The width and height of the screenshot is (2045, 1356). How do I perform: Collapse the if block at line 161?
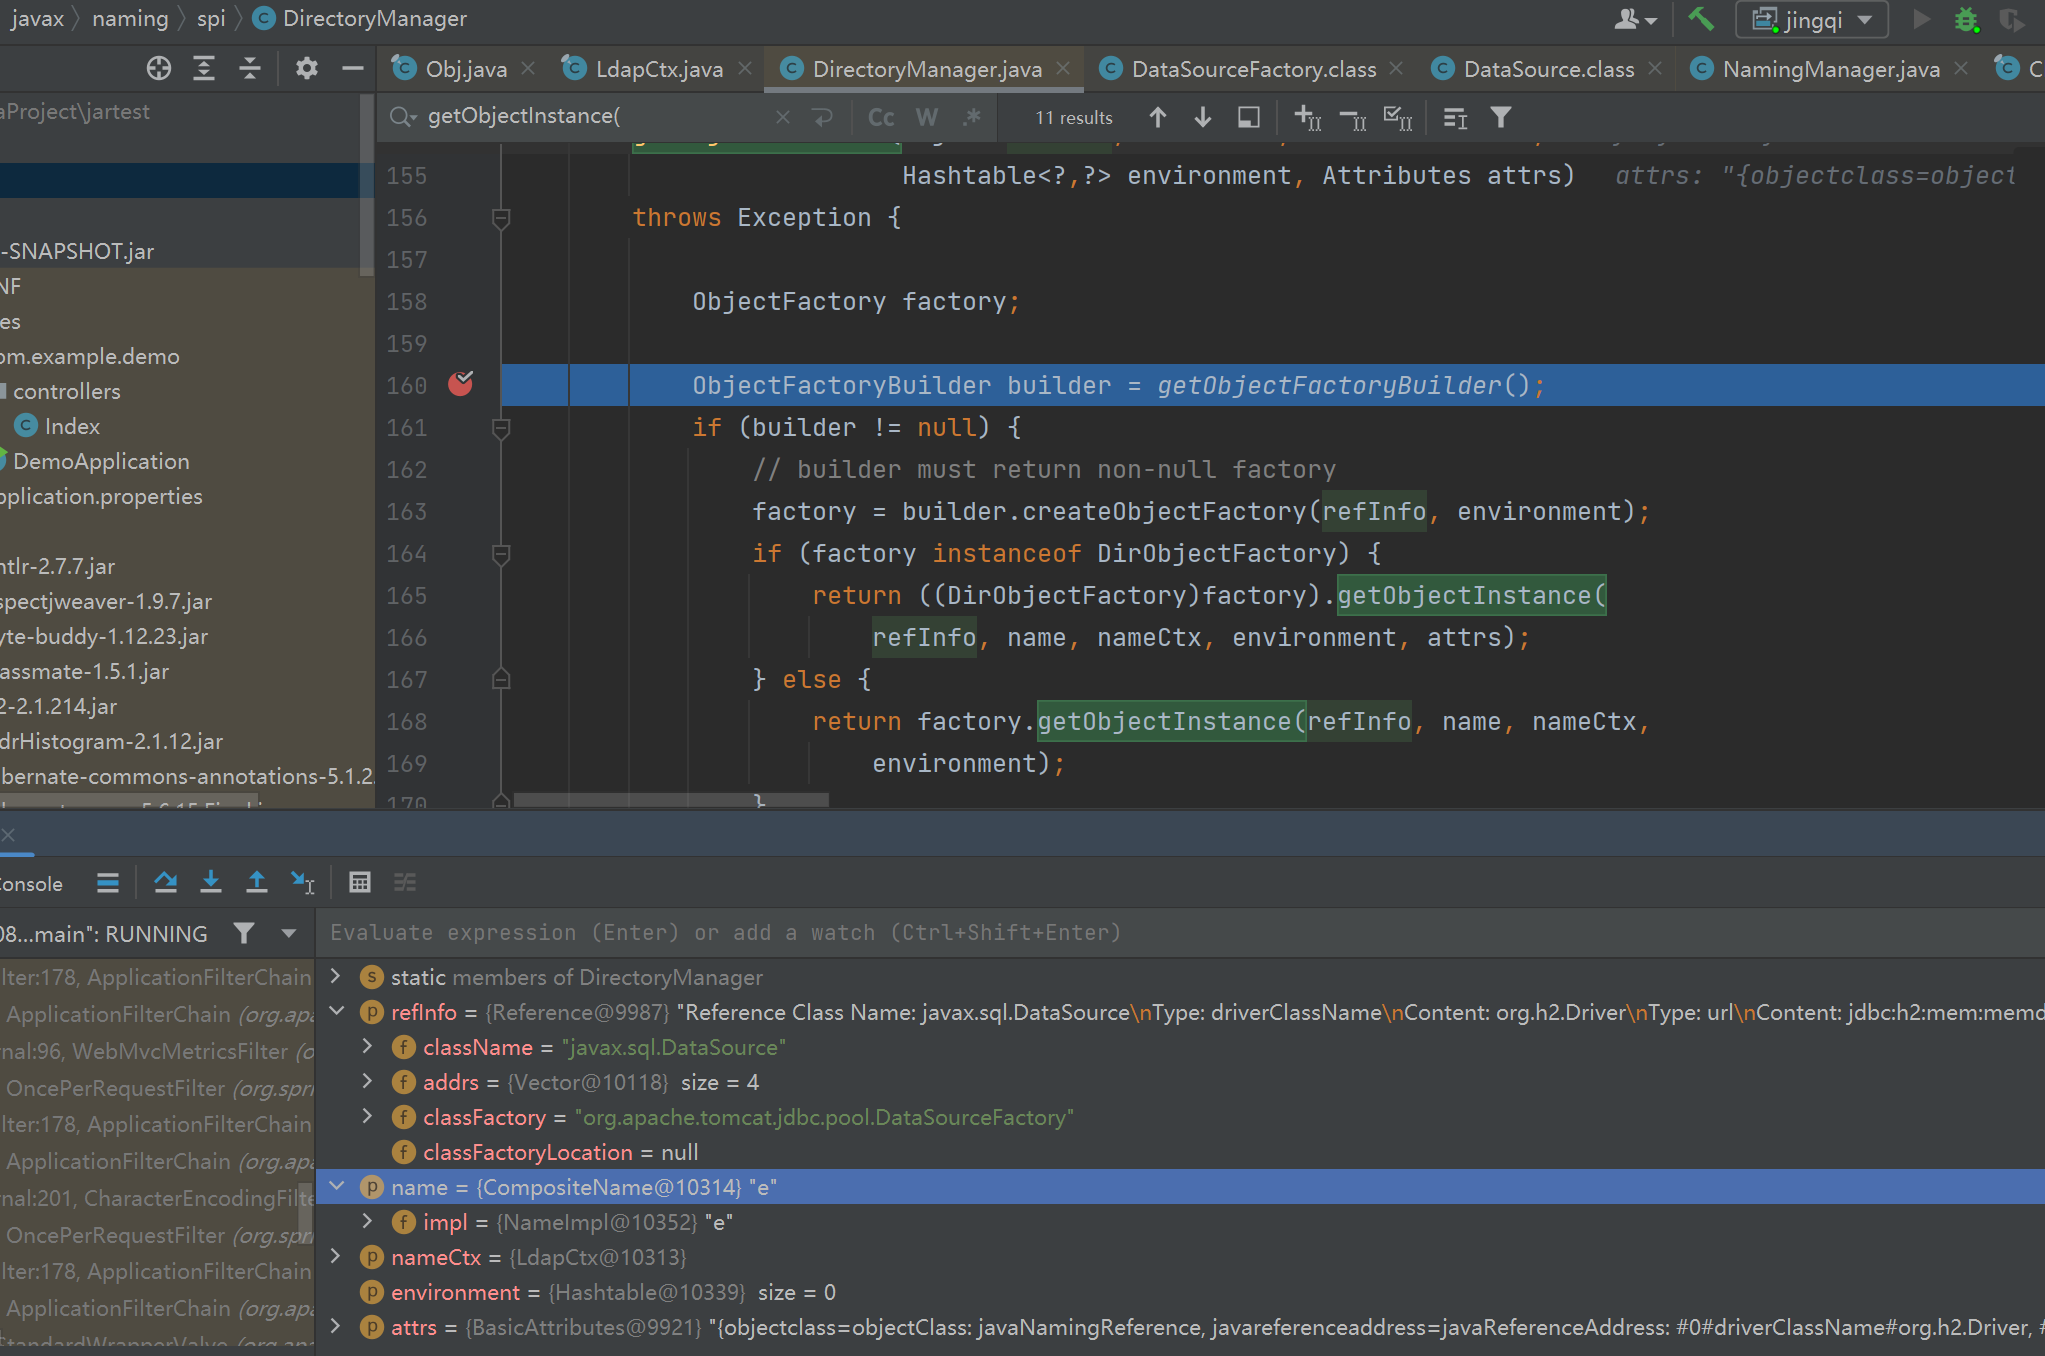coord(502,428)
